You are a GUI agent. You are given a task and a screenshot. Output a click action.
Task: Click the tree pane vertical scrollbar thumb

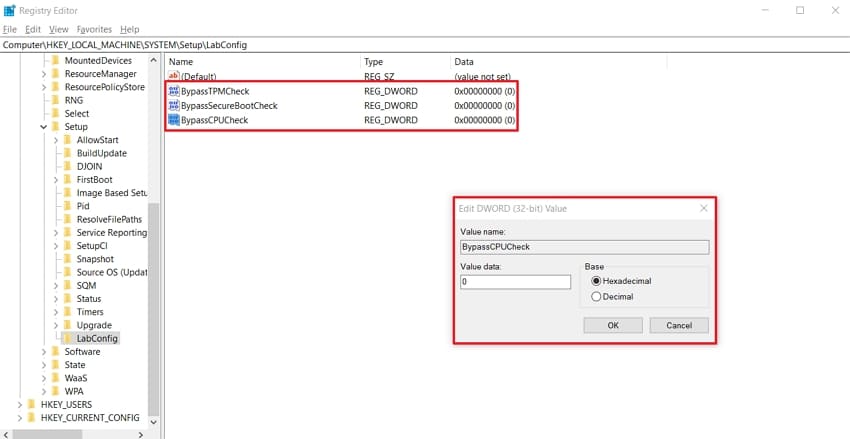153,310
